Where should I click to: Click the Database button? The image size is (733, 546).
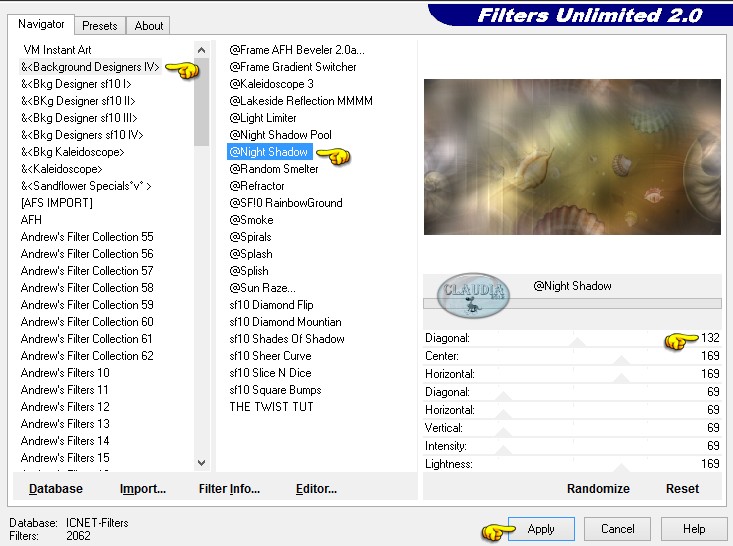(56, 489)
